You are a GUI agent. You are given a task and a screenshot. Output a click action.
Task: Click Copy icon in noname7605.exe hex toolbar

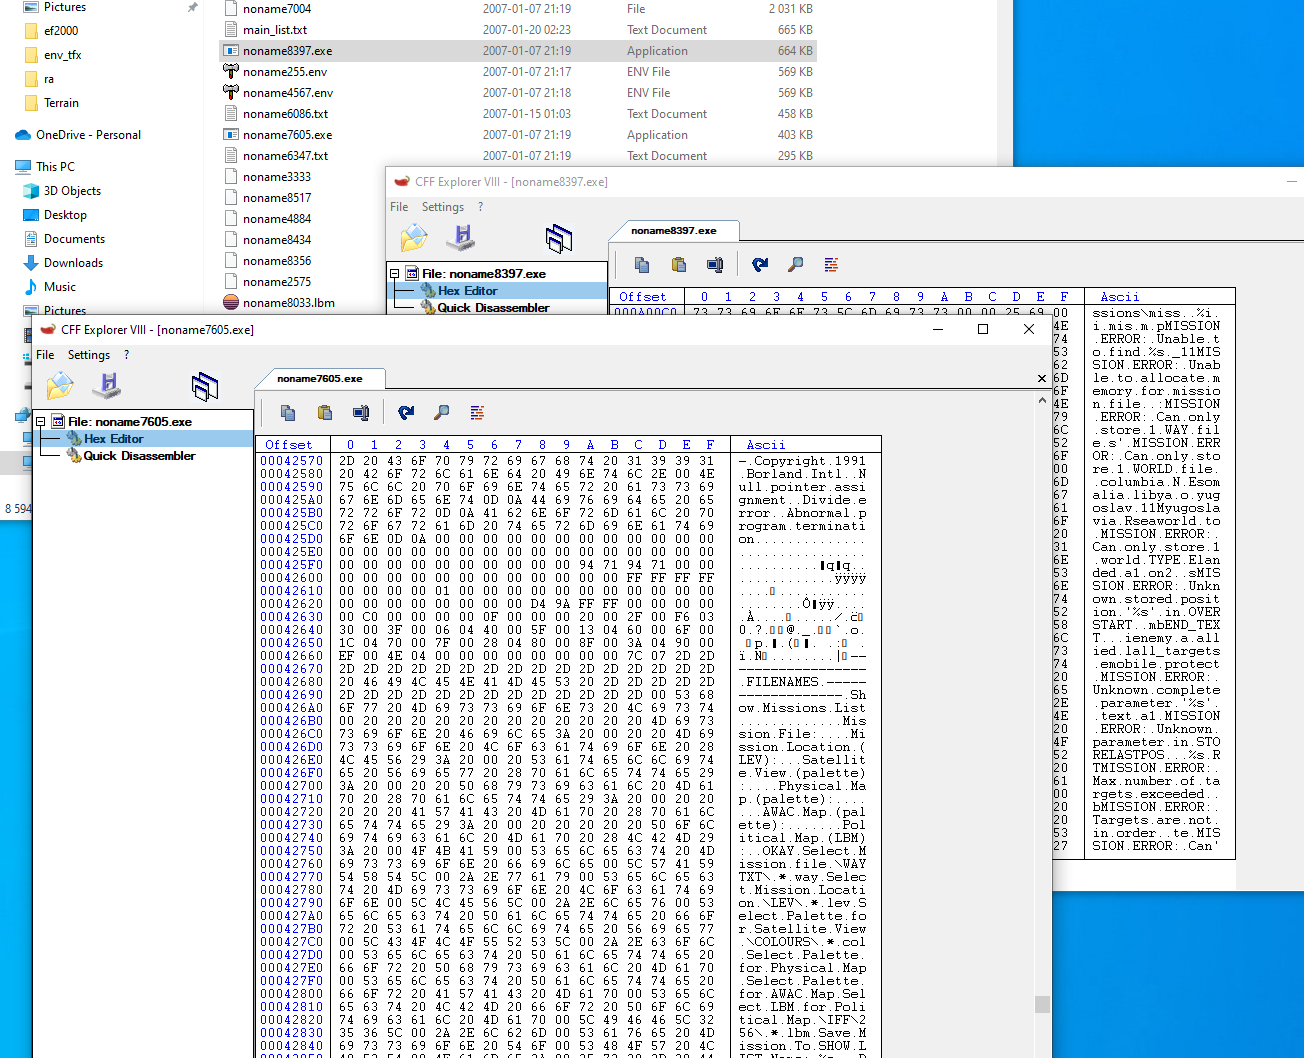point(288,412)
